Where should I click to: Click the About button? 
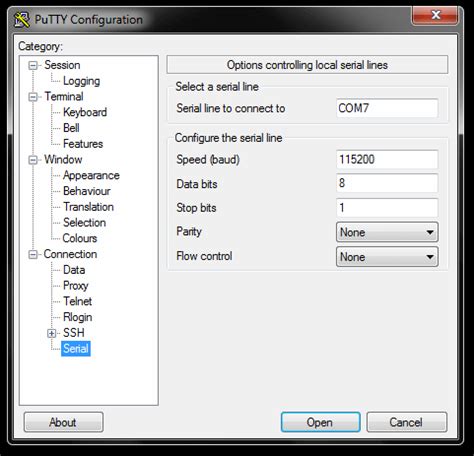[x=63, y=422]
